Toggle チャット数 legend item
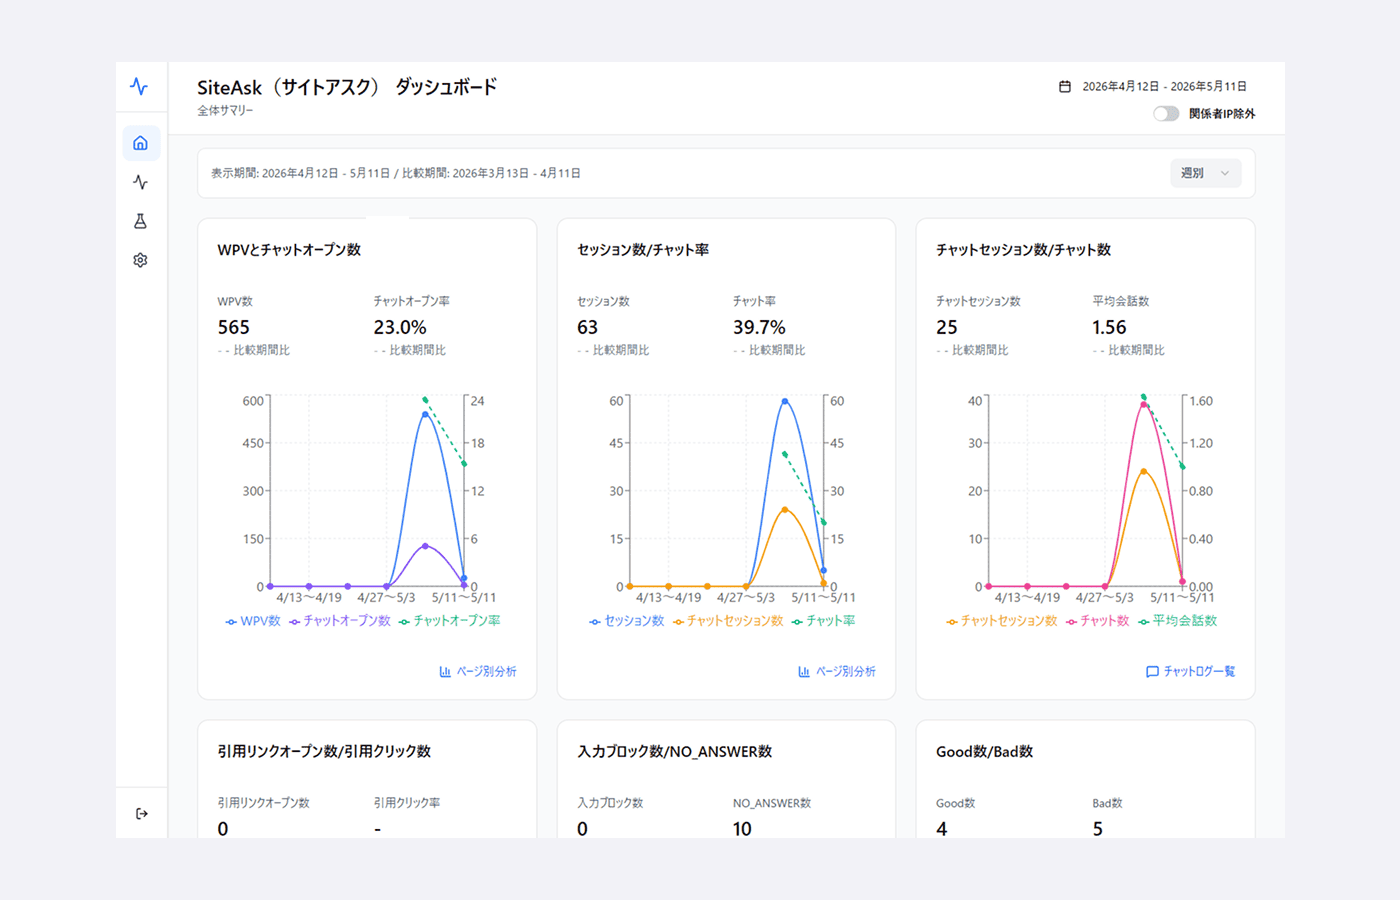 [1097, 621]
